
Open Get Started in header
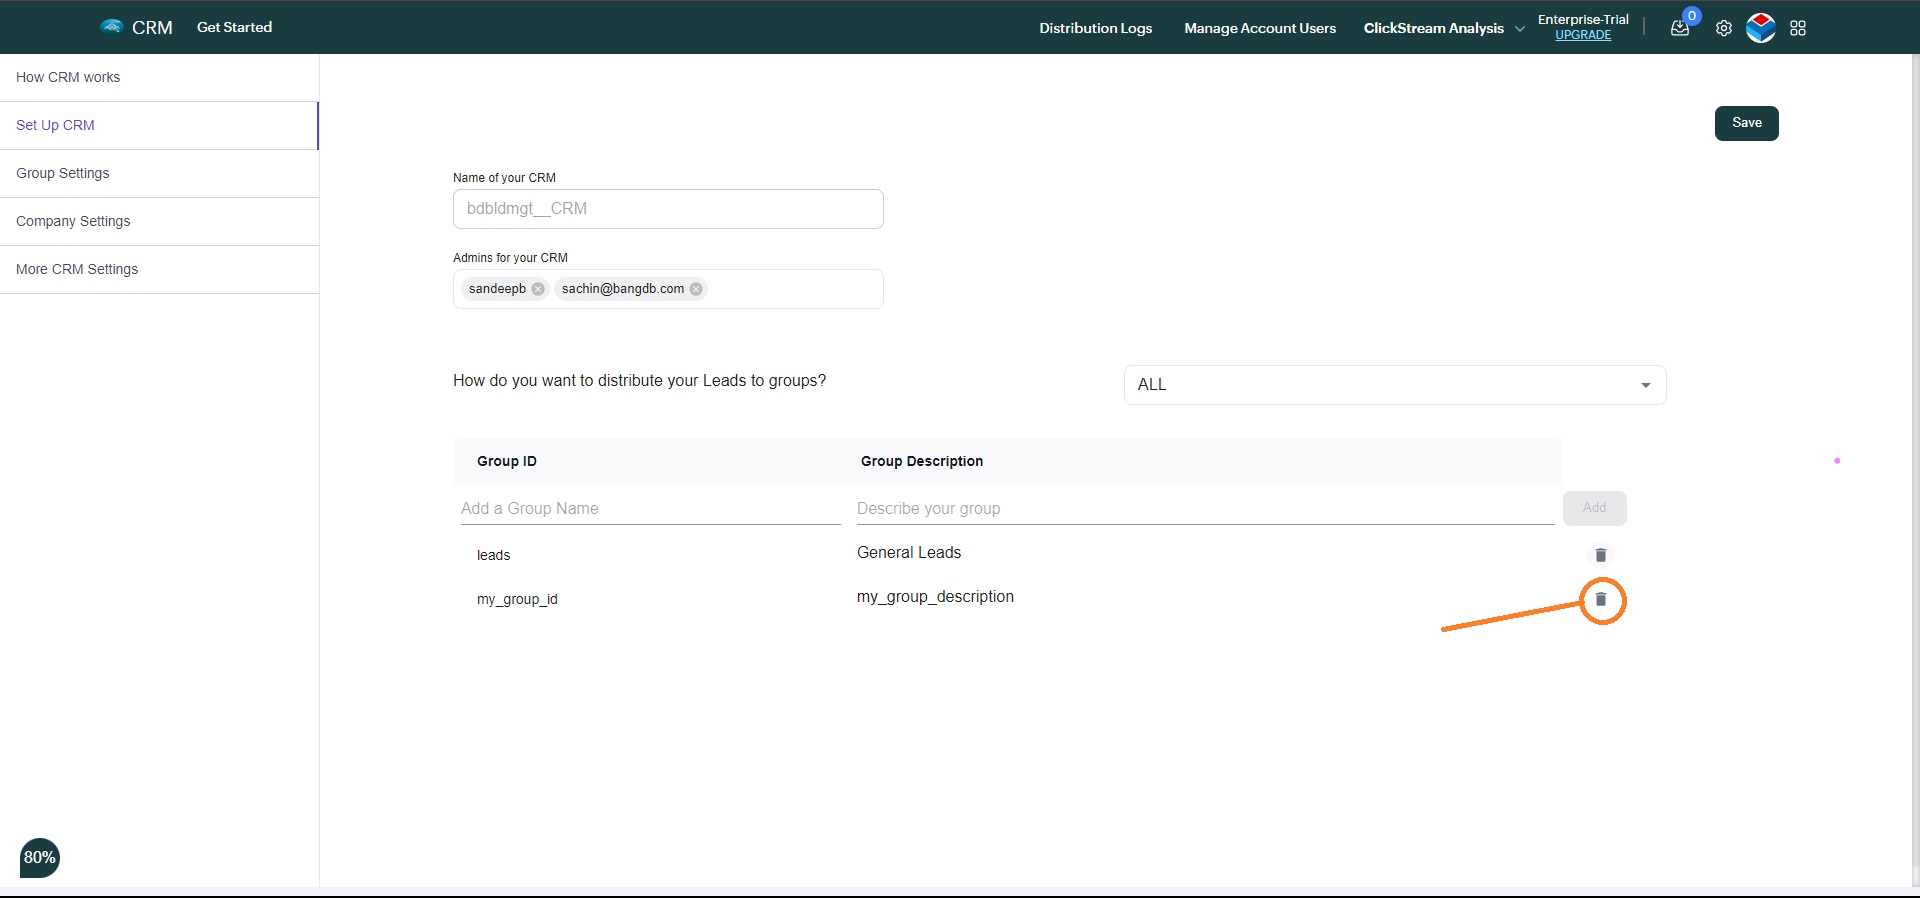click(234, 27)
